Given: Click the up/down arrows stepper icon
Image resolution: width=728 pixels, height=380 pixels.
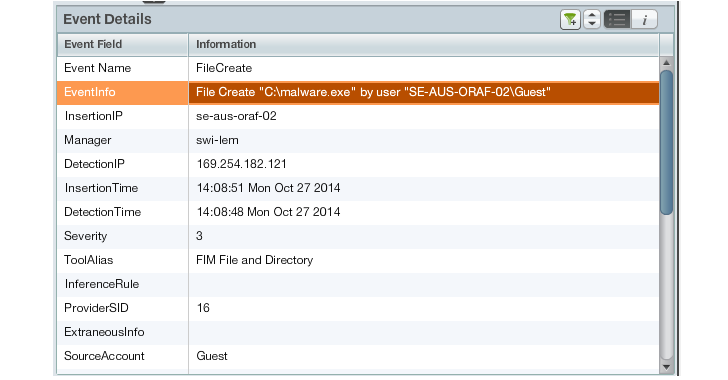Looking at the screenshot, I should [592, 20].
